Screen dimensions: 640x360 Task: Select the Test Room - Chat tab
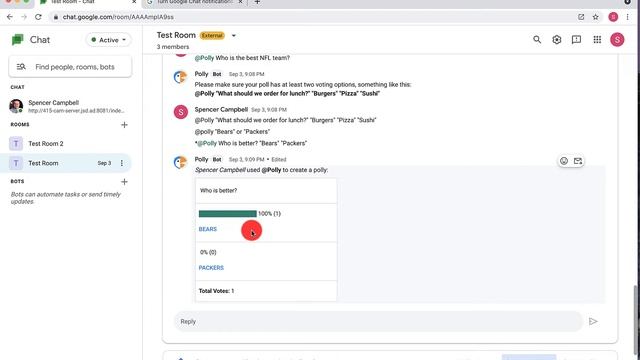88,2
